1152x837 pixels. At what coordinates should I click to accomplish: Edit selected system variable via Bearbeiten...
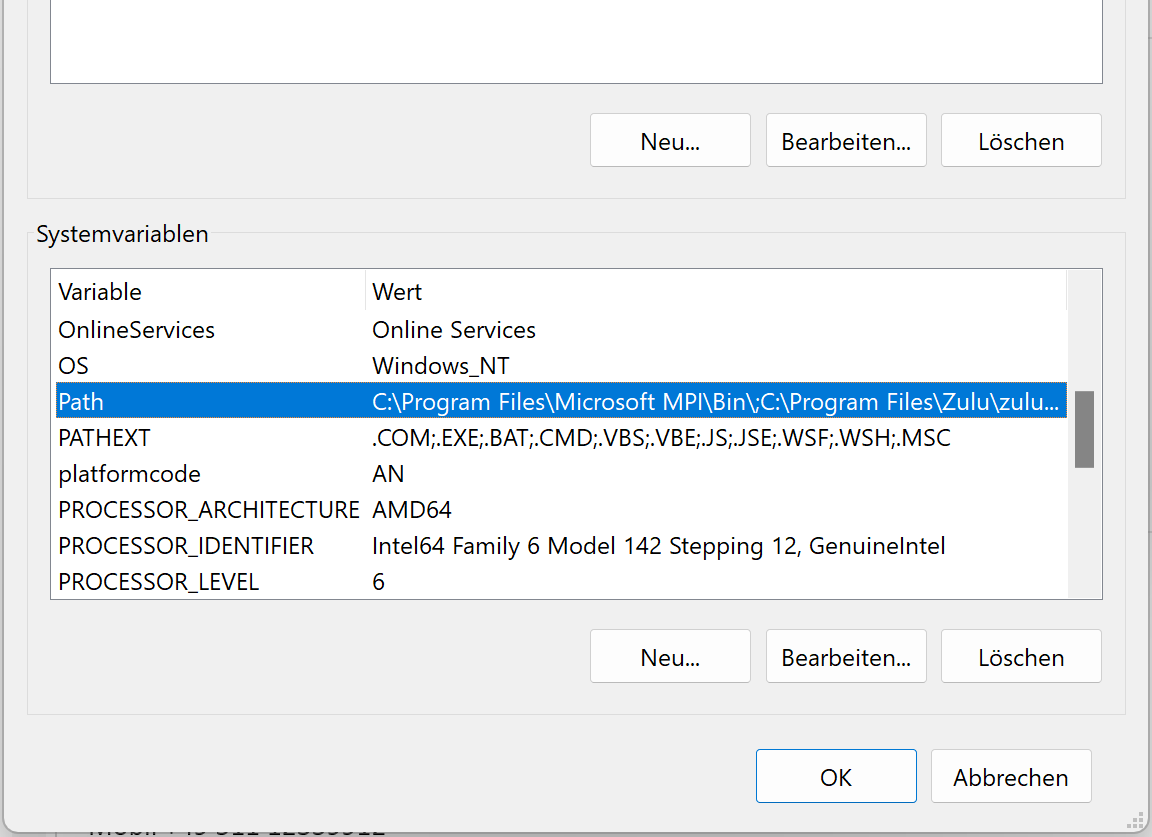coord(846,657)
